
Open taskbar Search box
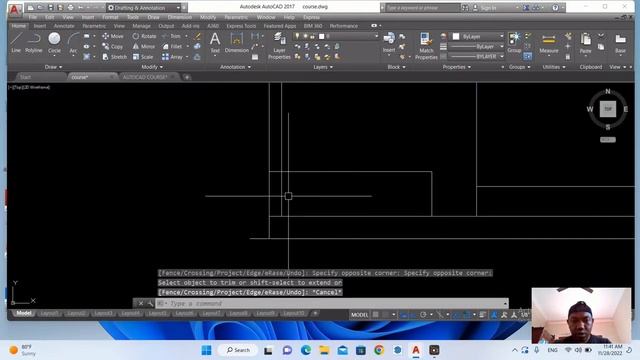pyautogui.click(x=238, y=350)
